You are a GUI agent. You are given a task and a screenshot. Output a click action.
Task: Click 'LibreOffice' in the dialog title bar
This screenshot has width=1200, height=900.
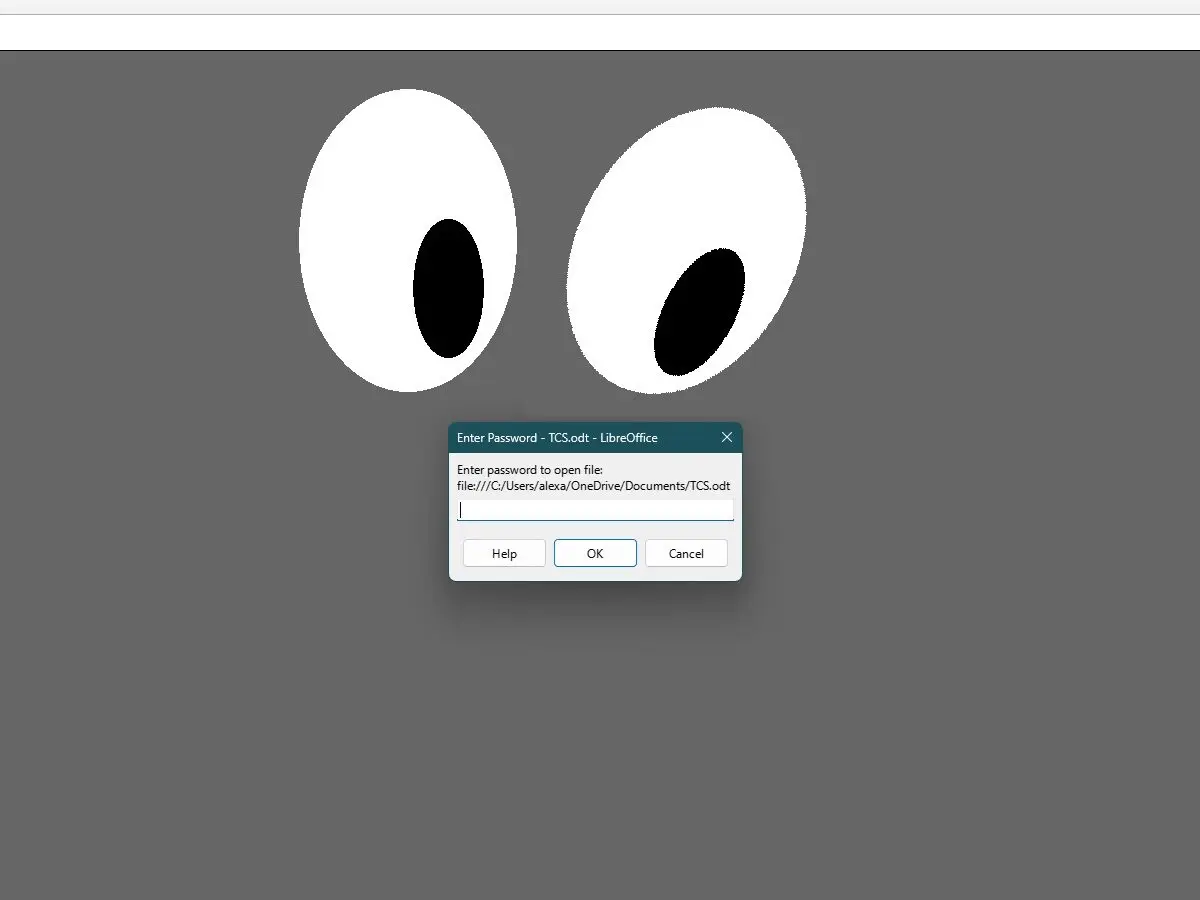629,438
